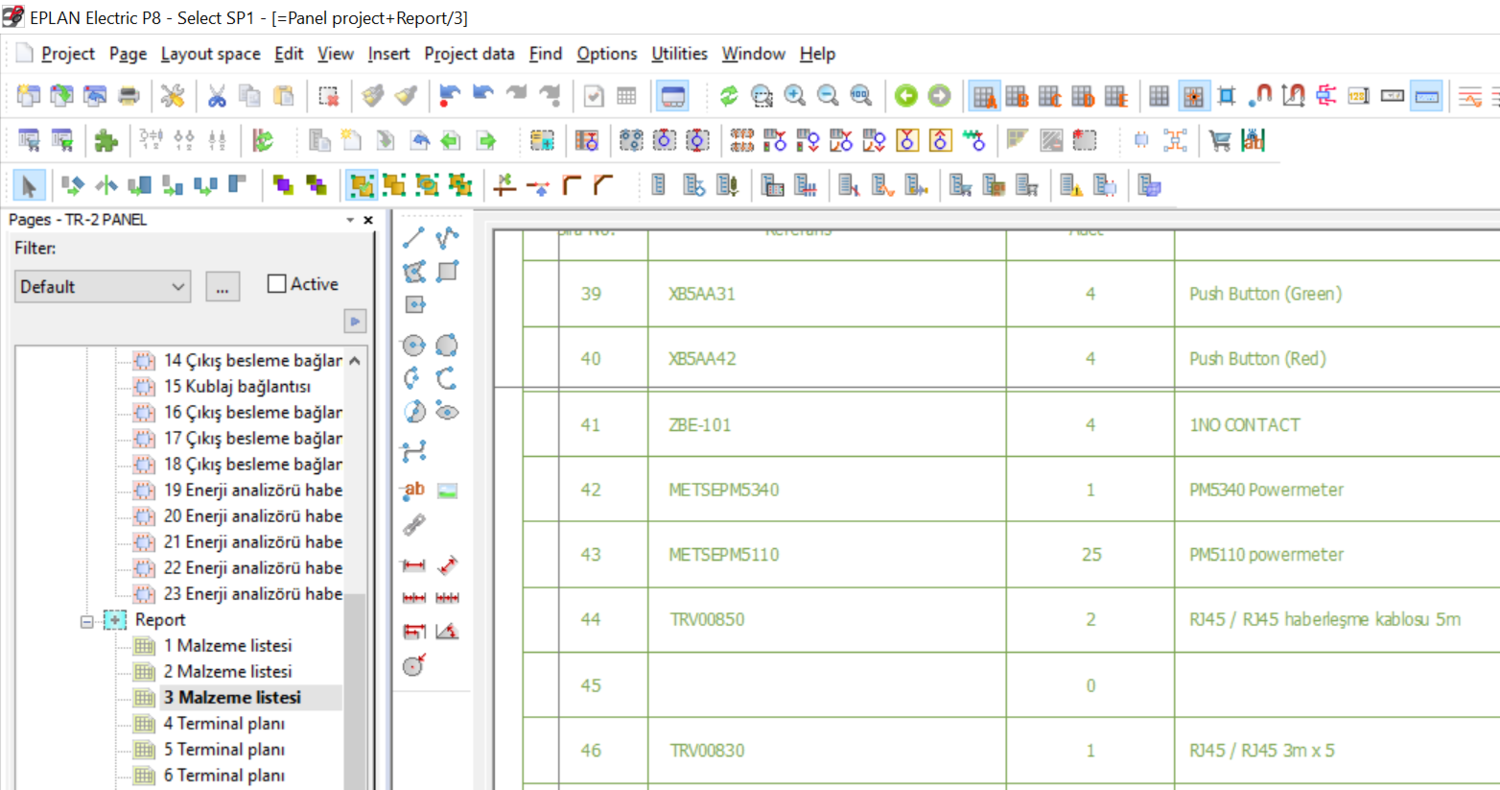Select the Line drawing tool

pos(414,238)
